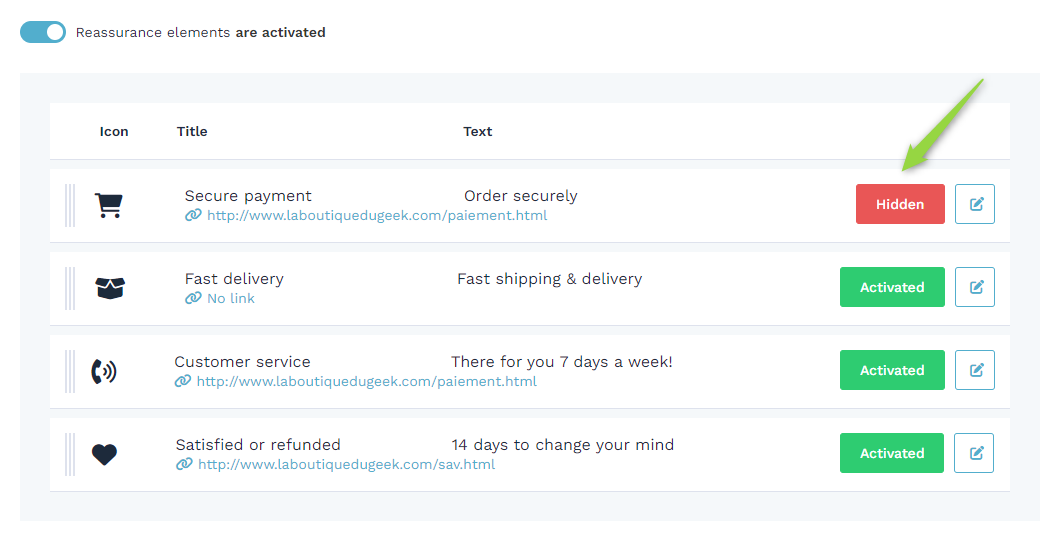Click the drag handle of the Customer service row
This screenshot has width=1064, height=542.
click(70, 371)
